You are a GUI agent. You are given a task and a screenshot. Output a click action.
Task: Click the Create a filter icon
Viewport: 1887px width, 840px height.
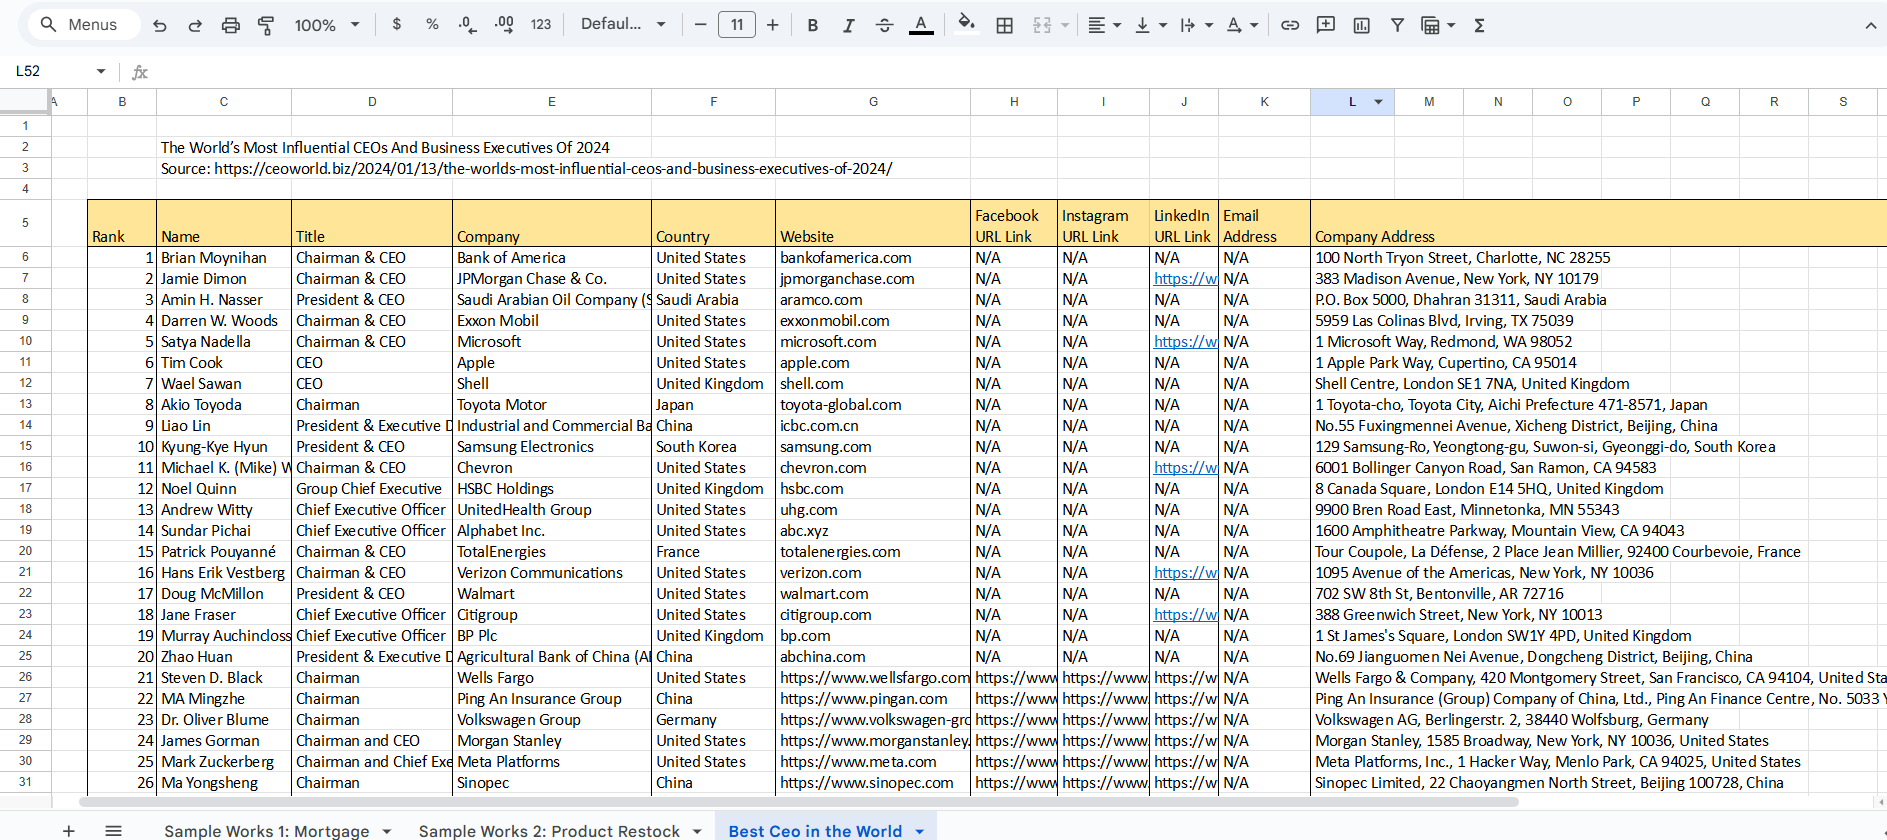click(x=1397, y=25)
